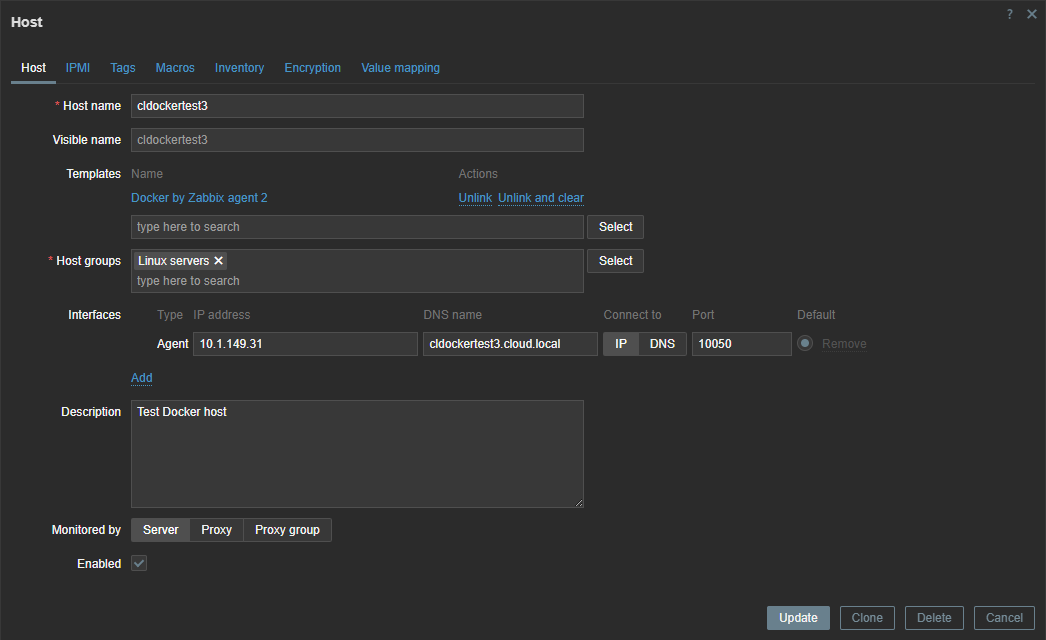Toggle the Enabled checkbox
This screenshot has width=1046, height=640.
[138, 563]
